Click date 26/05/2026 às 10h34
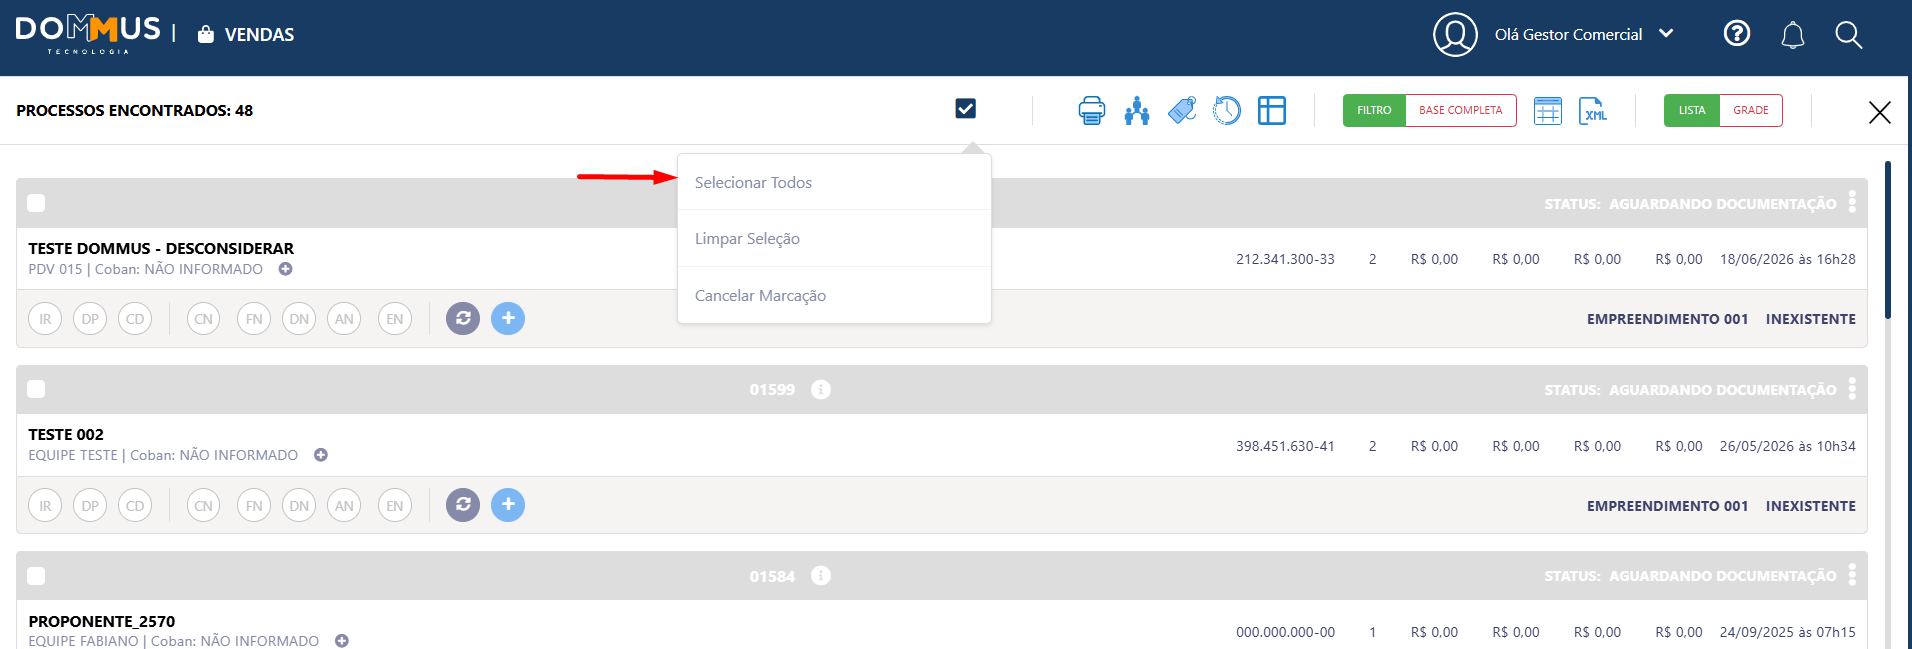This screenshot has height=649, width=1912. pyautogui.click(x=1787, y=446)
